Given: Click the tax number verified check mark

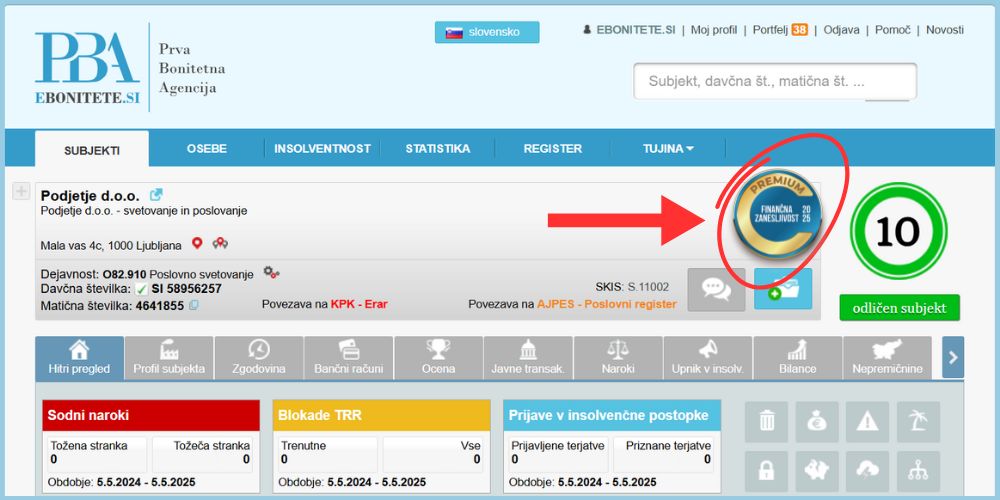Looking at the screenshot, I should click(x=142, y=290).
